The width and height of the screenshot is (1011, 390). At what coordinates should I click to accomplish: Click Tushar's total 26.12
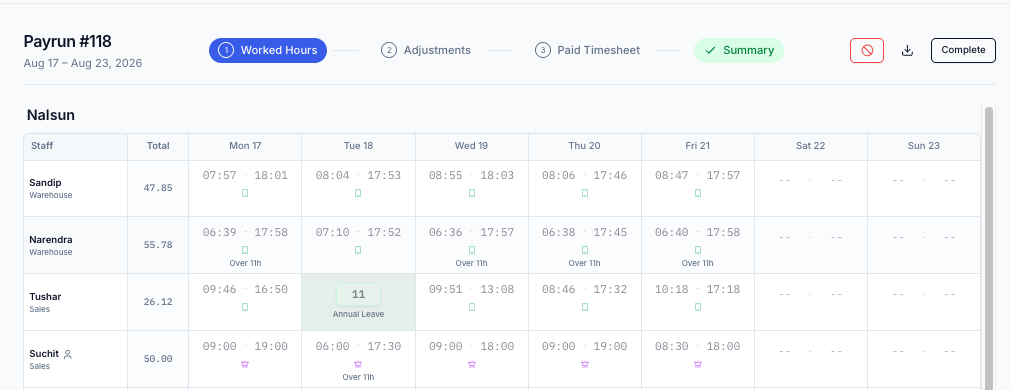pos(158,302)
